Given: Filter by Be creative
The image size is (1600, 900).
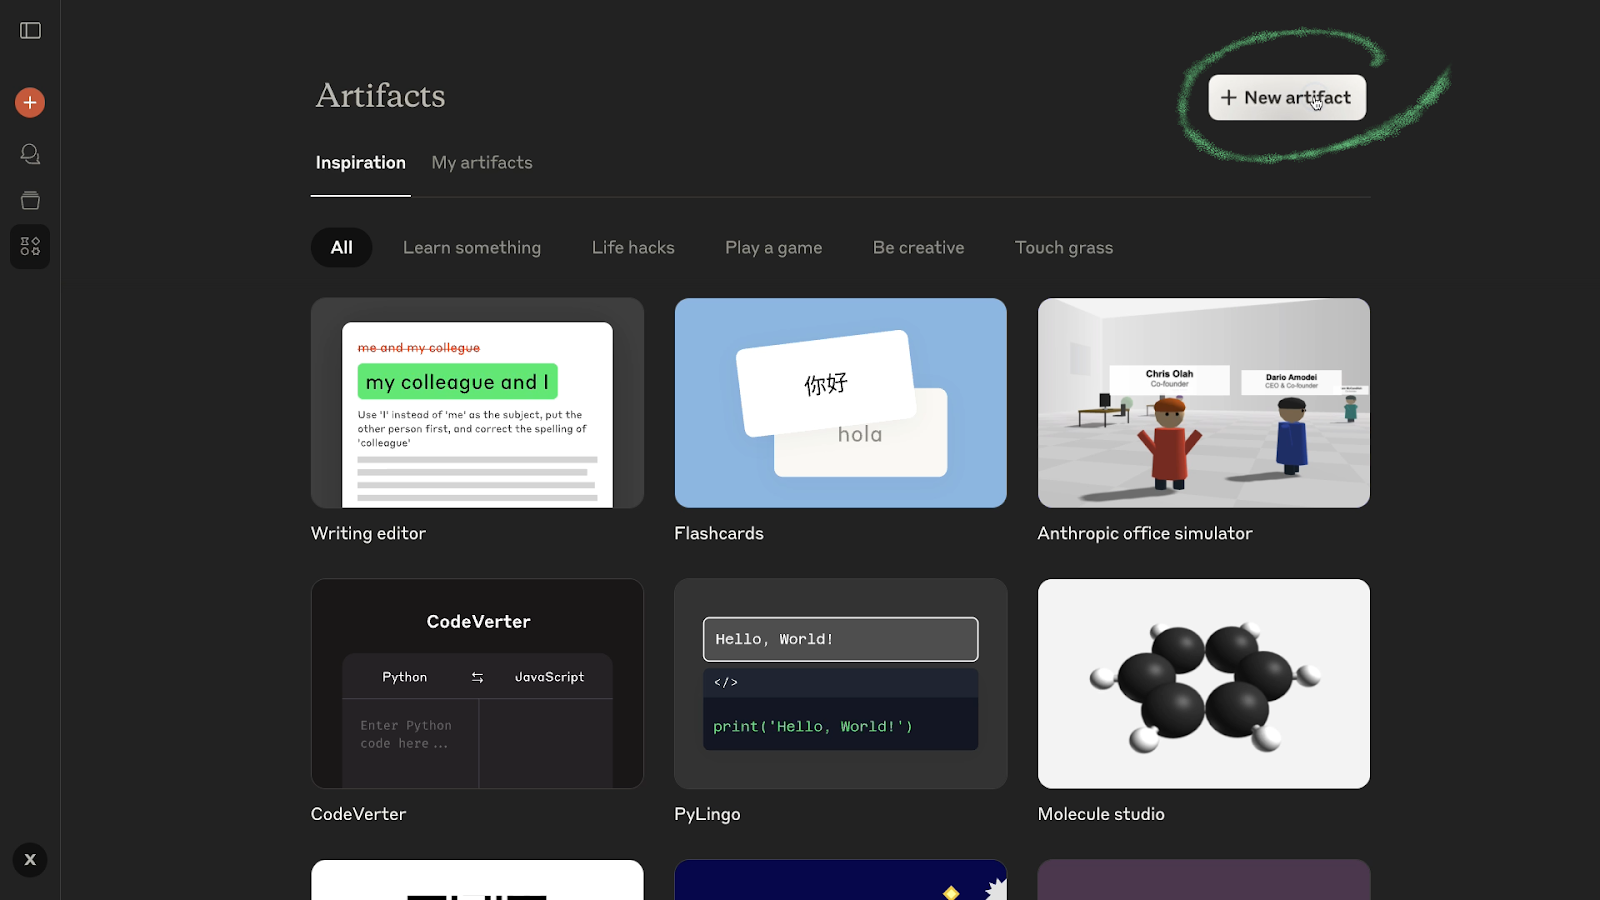Looking at the screenshot, I should tap(919, 248).
